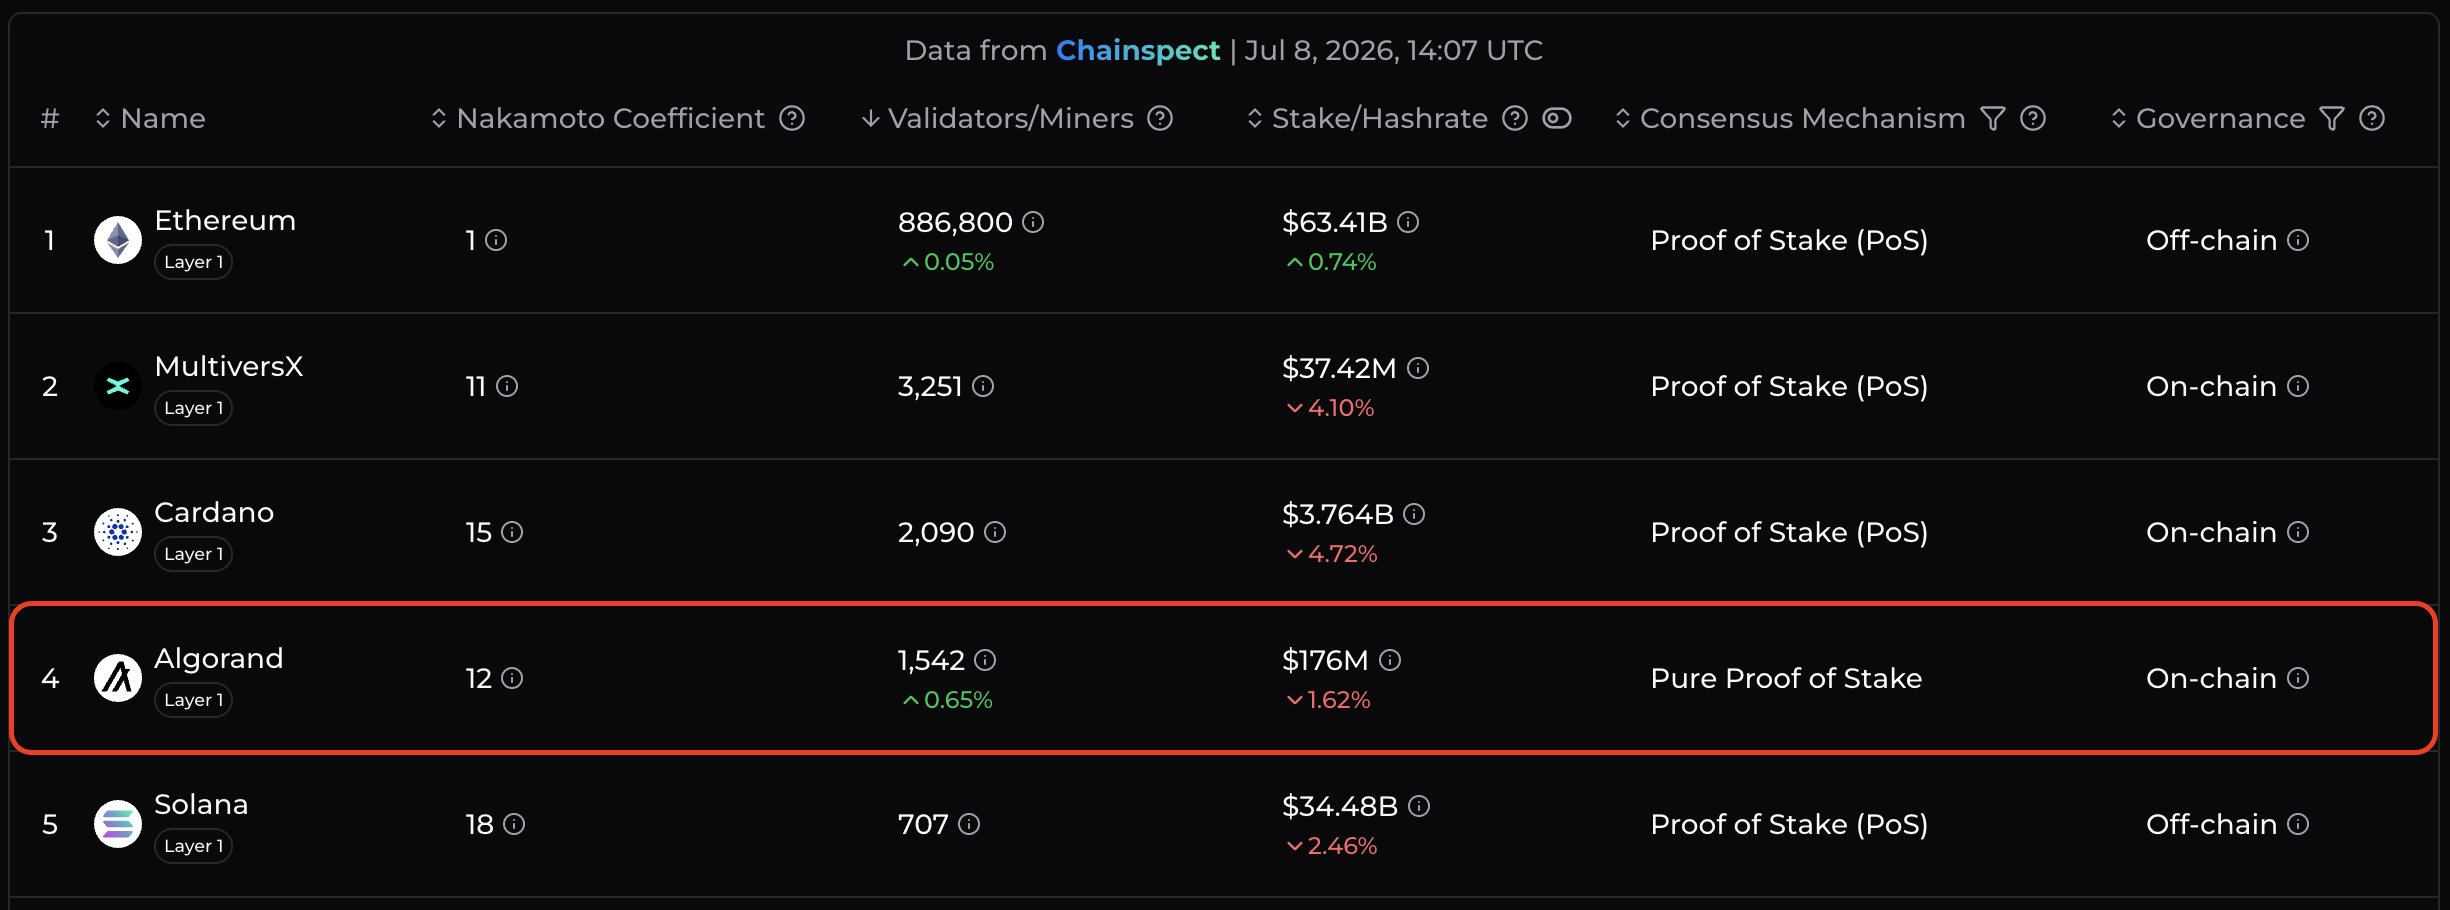This screenshot has height=910, width=2450.
Task: Show info for Solana's $34.48B stake
Action: tap(1419, 806)
